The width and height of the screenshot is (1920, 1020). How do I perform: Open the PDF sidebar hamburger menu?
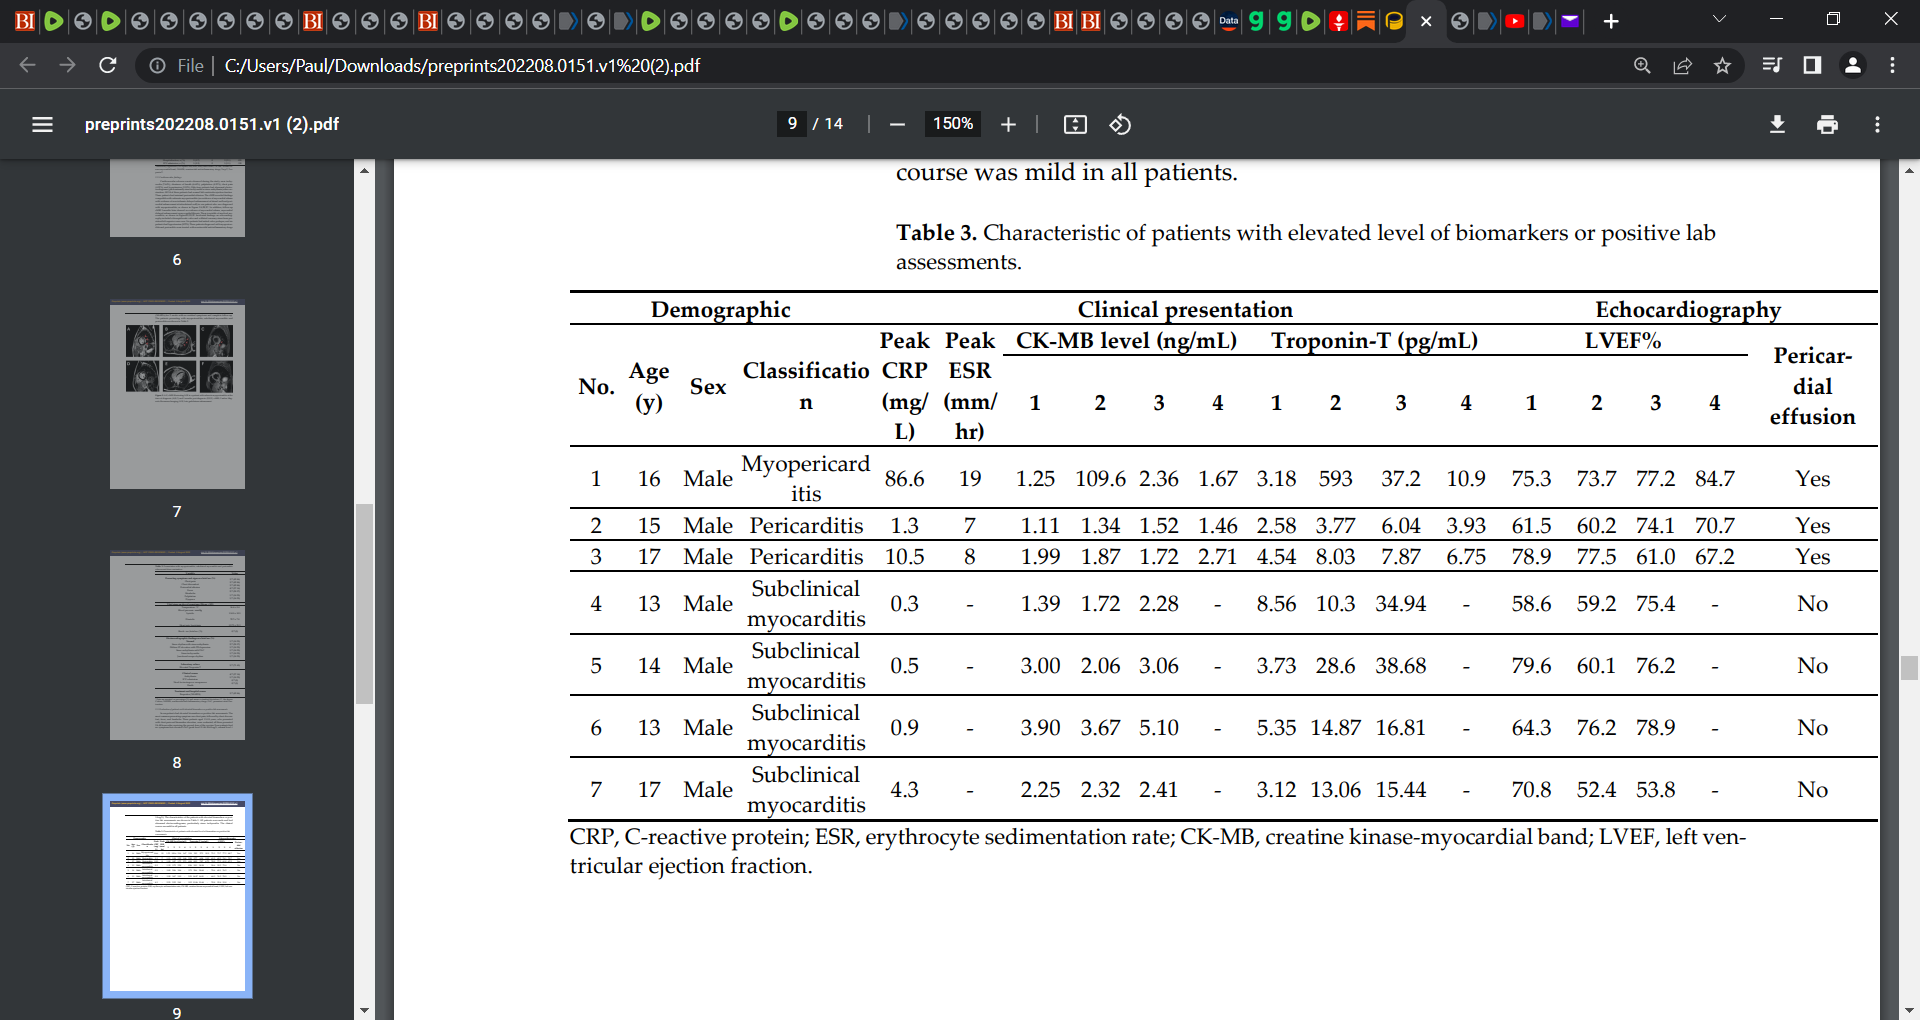coord(42,124)
